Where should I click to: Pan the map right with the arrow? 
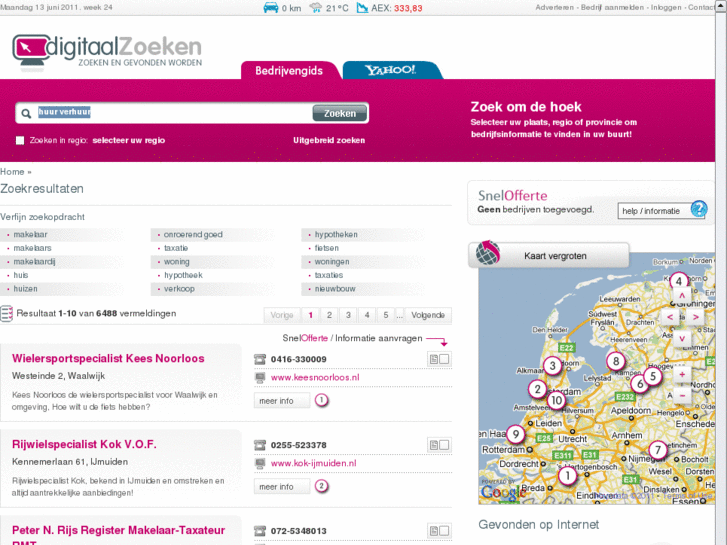pyautogui.click(x=695, y=317)
